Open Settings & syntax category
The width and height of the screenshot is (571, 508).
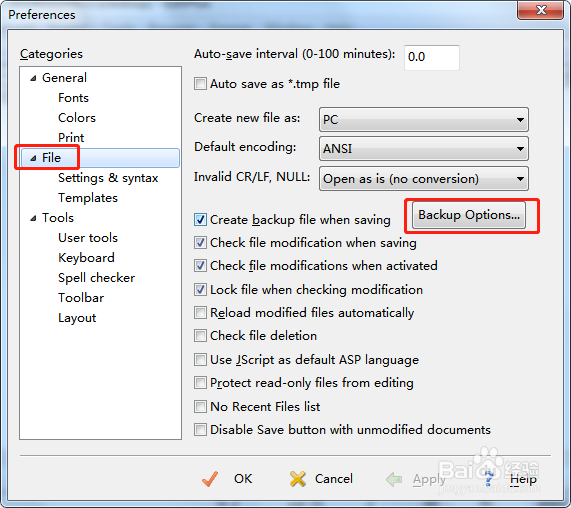pyautogui.click(x=108, y=178)
